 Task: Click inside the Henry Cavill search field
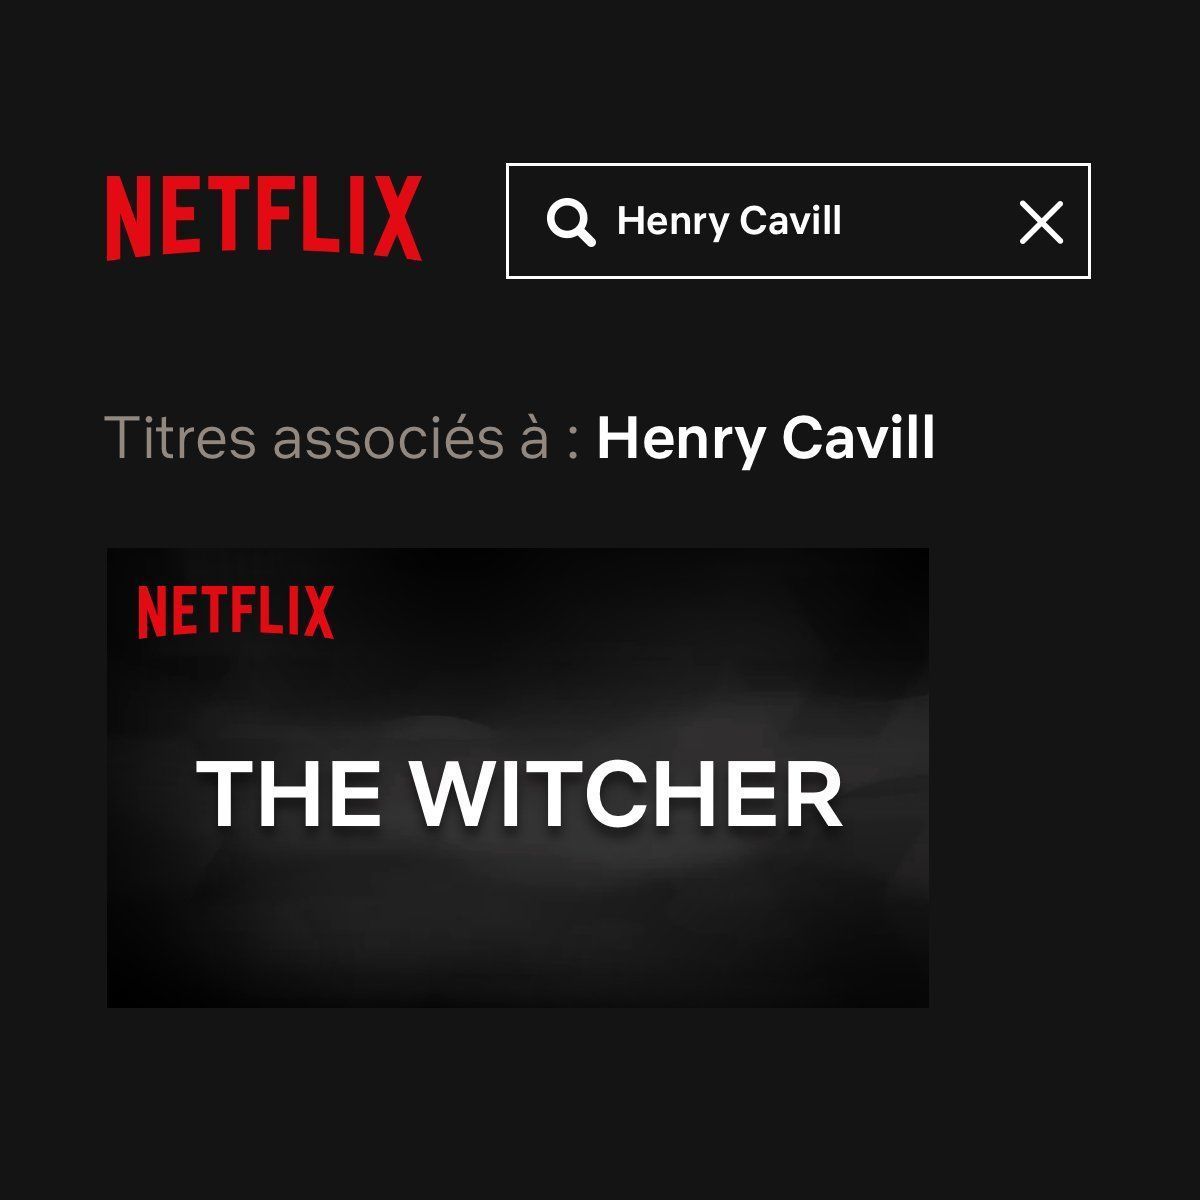click(798, 221)
